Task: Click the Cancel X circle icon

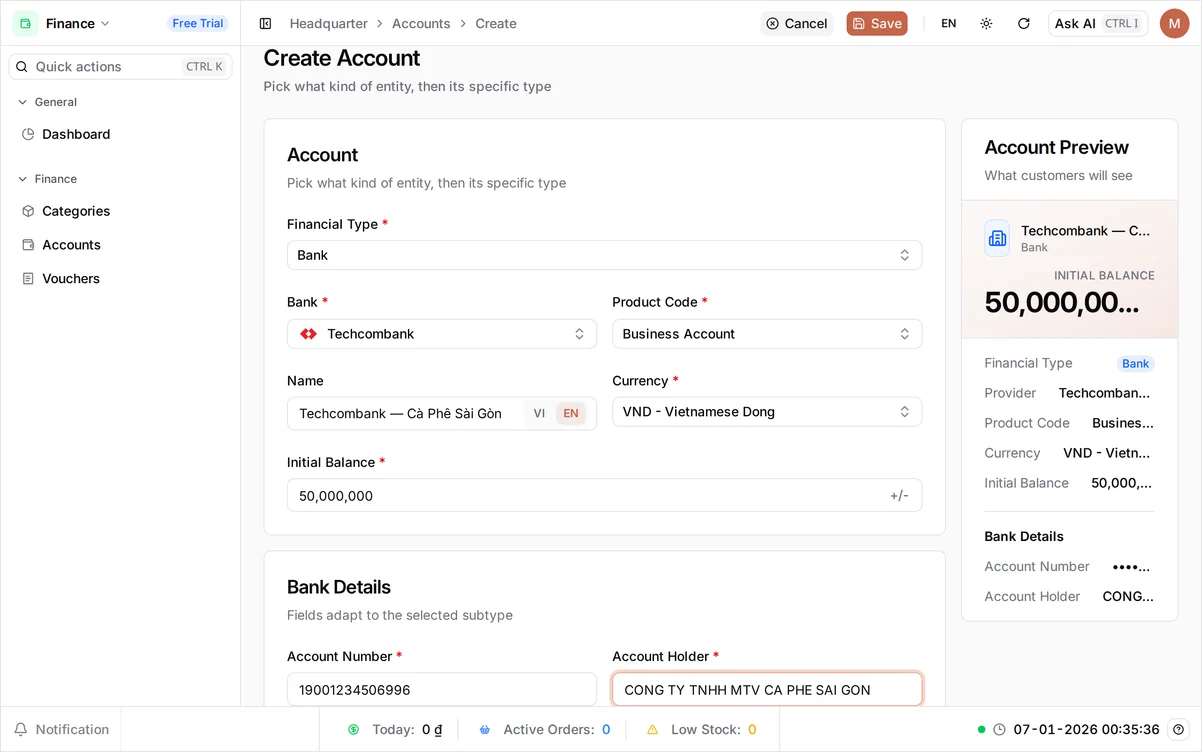Action: coord(772,23)
